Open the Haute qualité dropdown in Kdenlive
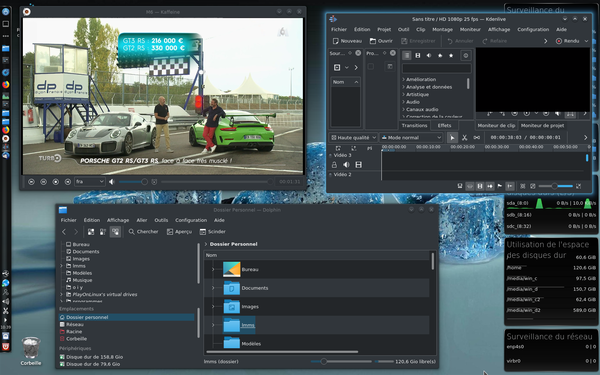The image size is (600, 375). point(353,138)
